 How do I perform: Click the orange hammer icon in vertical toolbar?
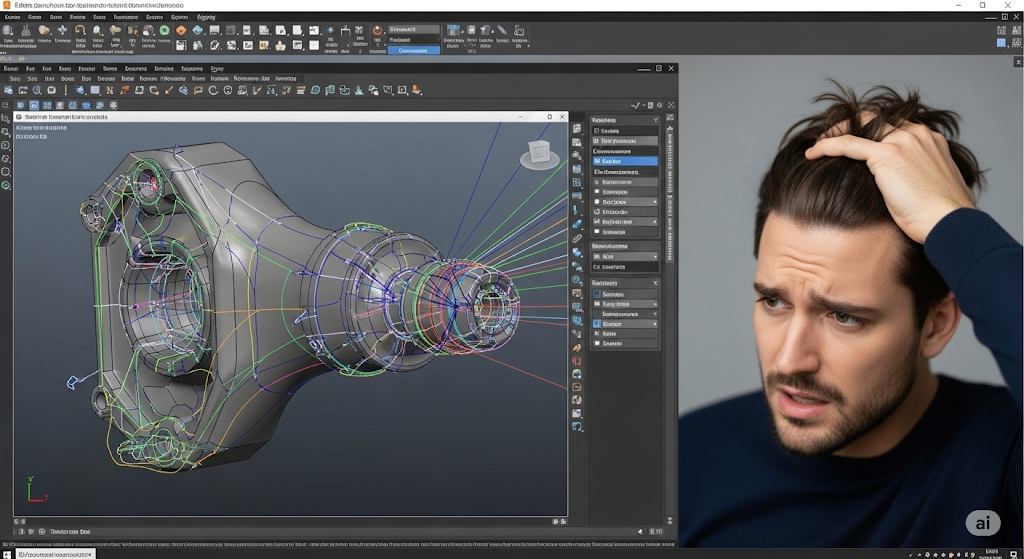coord(577,348)
